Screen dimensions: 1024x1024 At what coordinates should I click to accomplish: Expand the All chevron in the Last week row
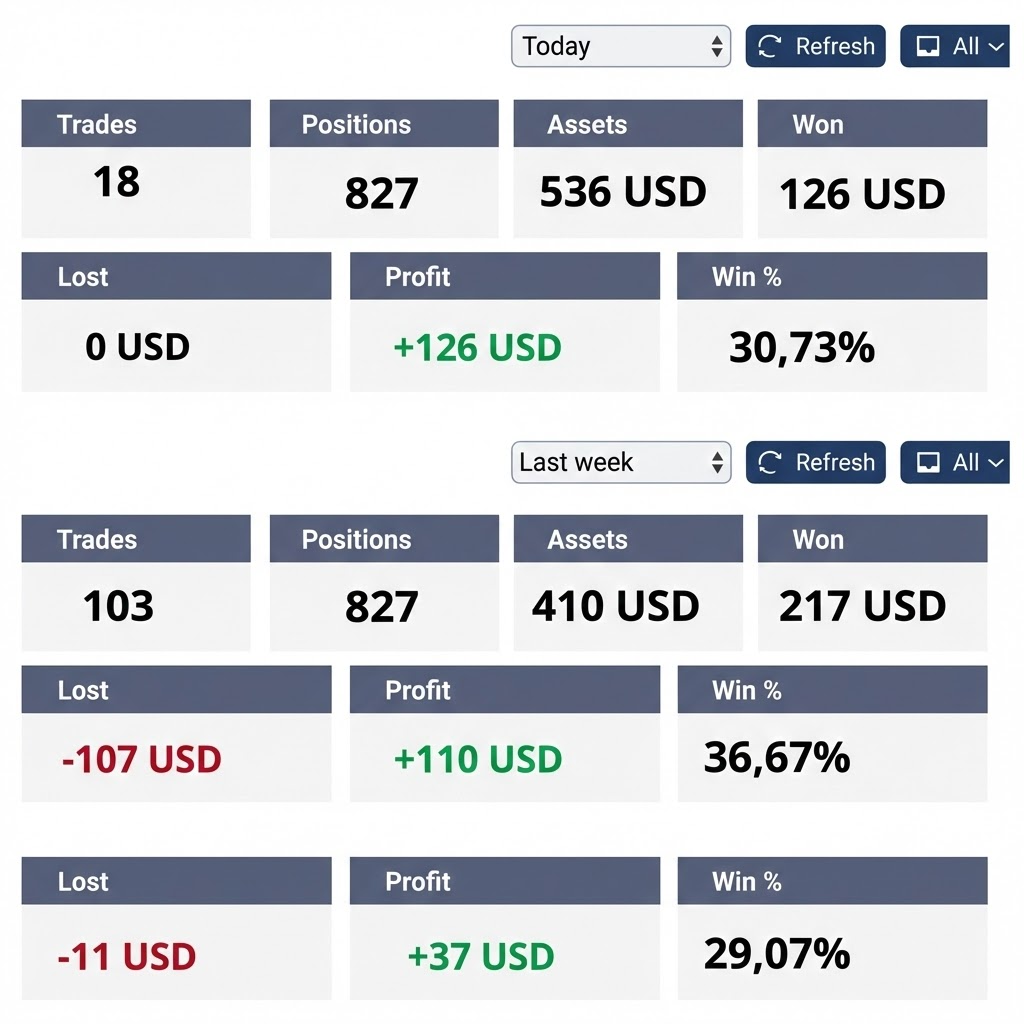(996, 462)
